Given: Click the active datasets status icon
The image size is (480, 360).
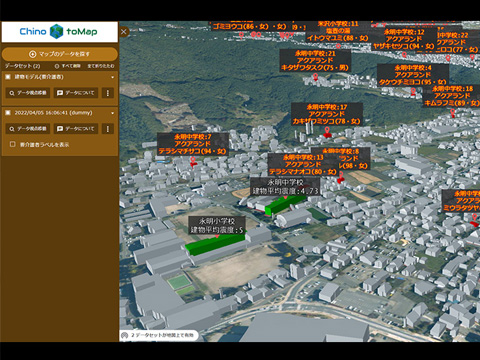Looking at the screenshot, I should [x=125, y=335].
